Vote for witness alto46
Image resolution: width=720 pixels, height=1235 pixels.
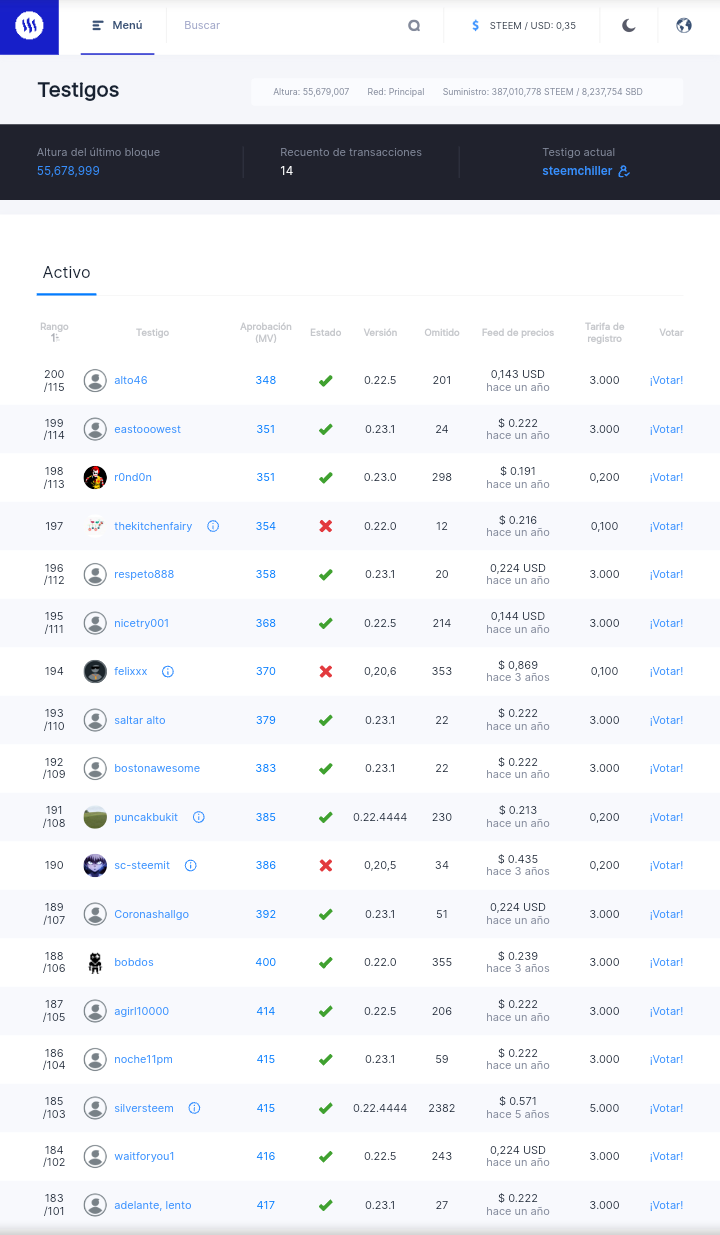666,380
